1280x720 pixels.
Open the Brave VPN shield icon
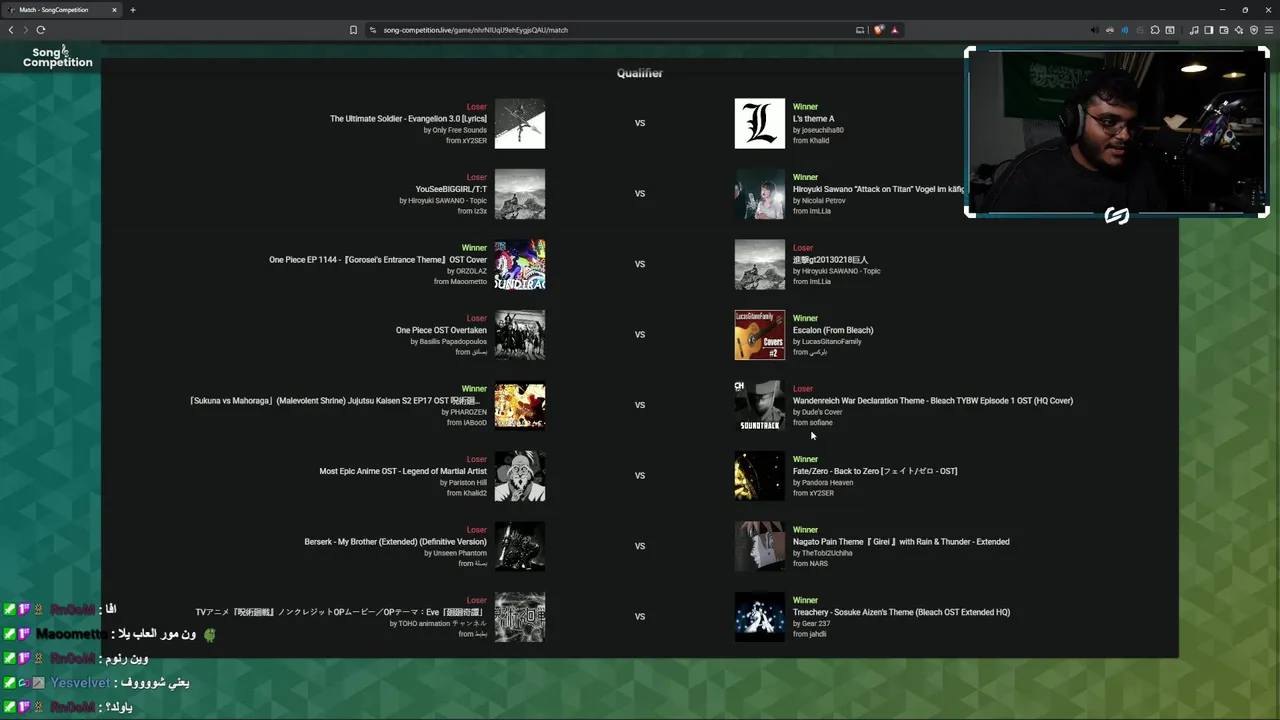pyautogui.click(x=1254, y=30)
